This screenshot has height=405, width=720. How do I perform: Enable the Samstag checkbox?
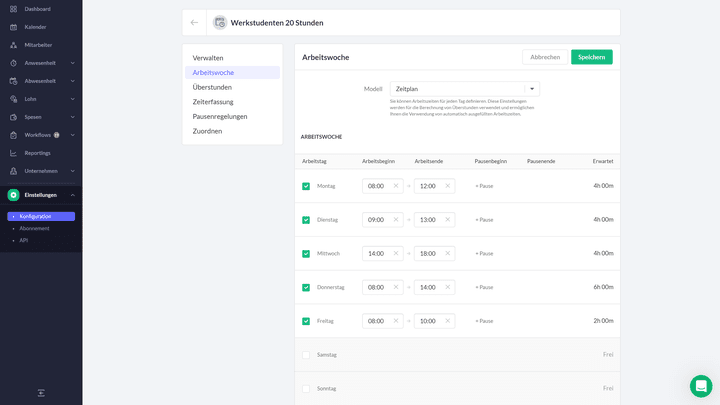[306, 355]
